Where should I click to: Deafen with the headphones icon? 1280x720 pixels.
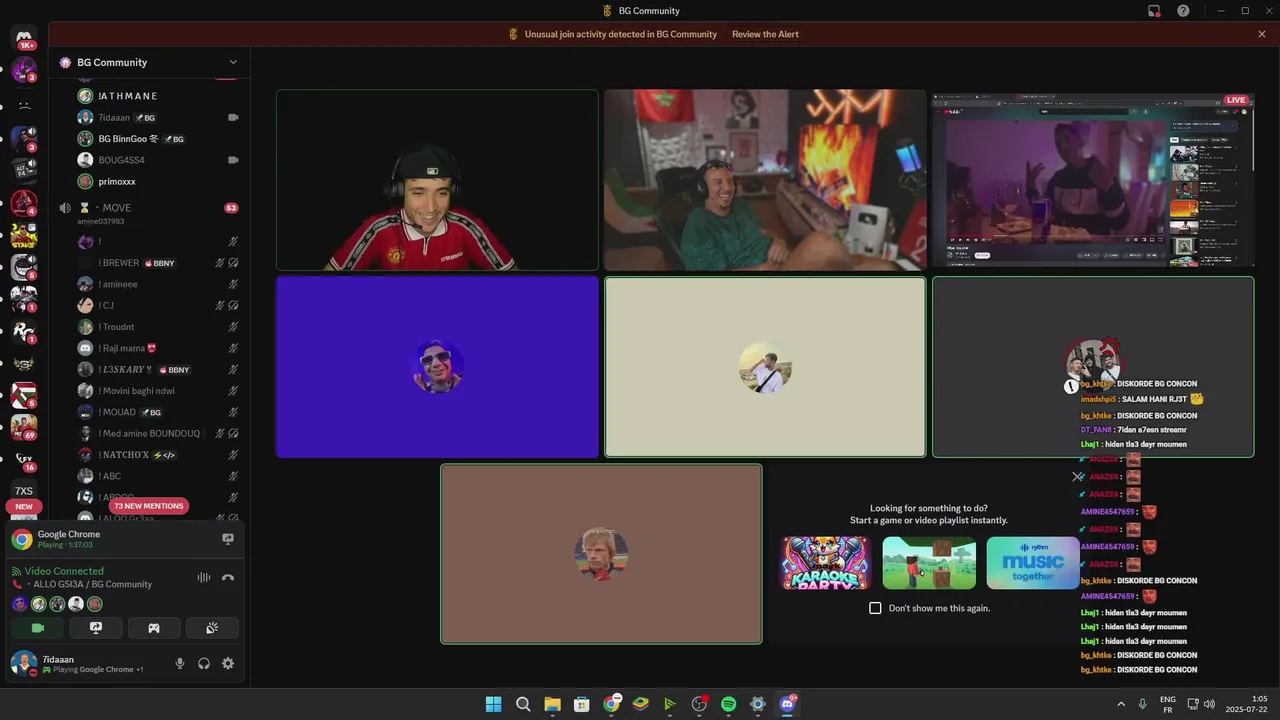click(x=204, y=663)
